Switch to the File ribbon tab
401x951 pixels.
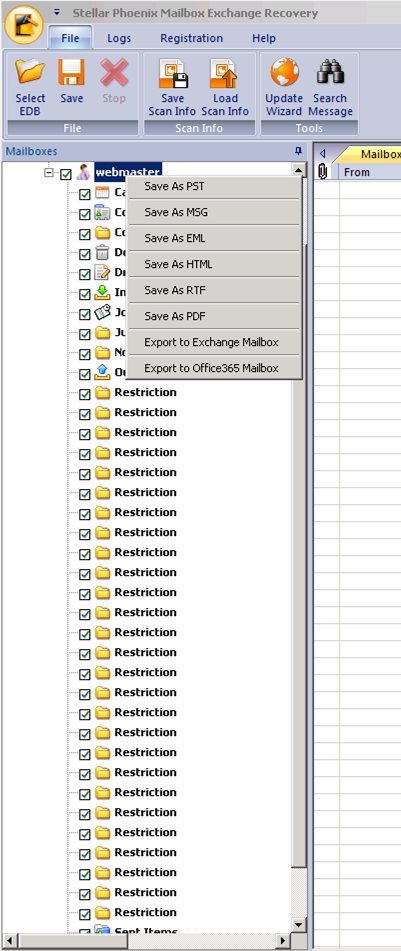(70, 38)
